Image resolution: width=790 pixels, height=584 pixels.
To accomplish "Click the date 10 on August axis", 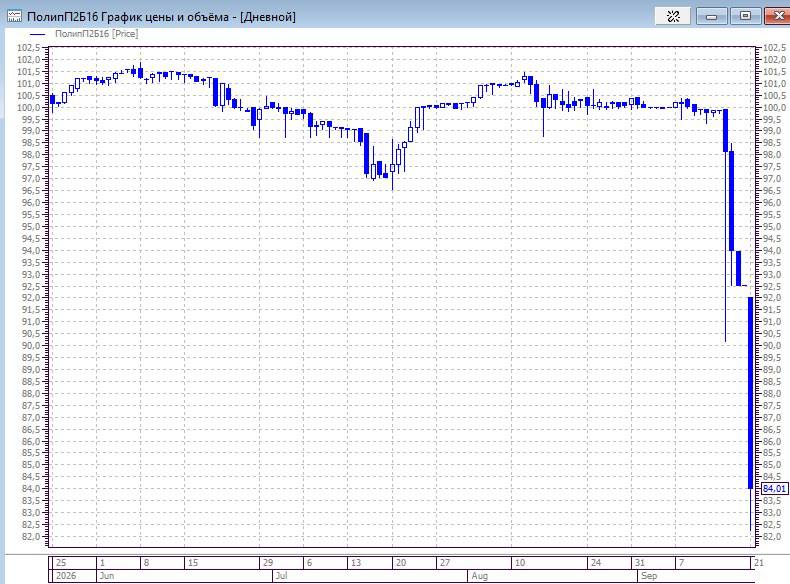I will tap(519, 562).
